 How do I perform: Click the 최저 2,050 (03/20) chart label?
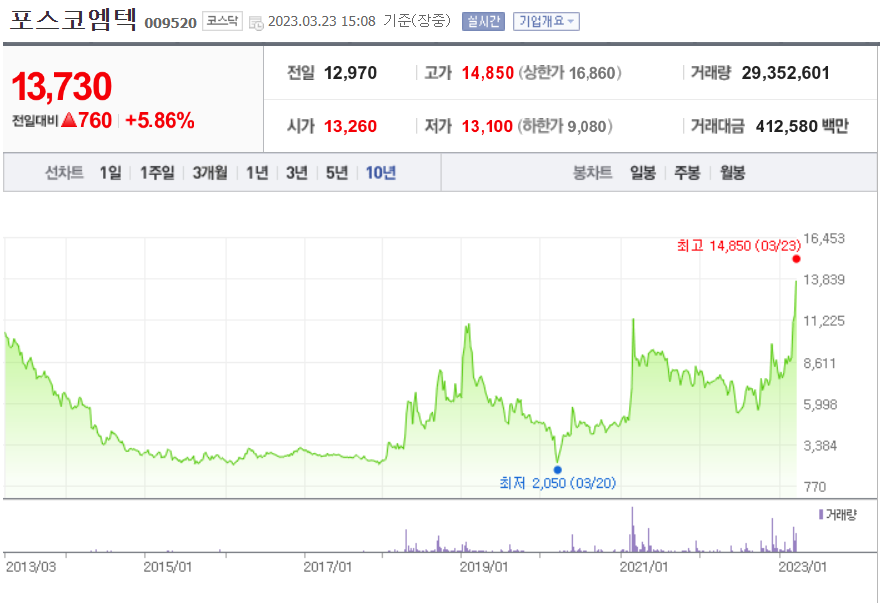[x=557, y=483]
